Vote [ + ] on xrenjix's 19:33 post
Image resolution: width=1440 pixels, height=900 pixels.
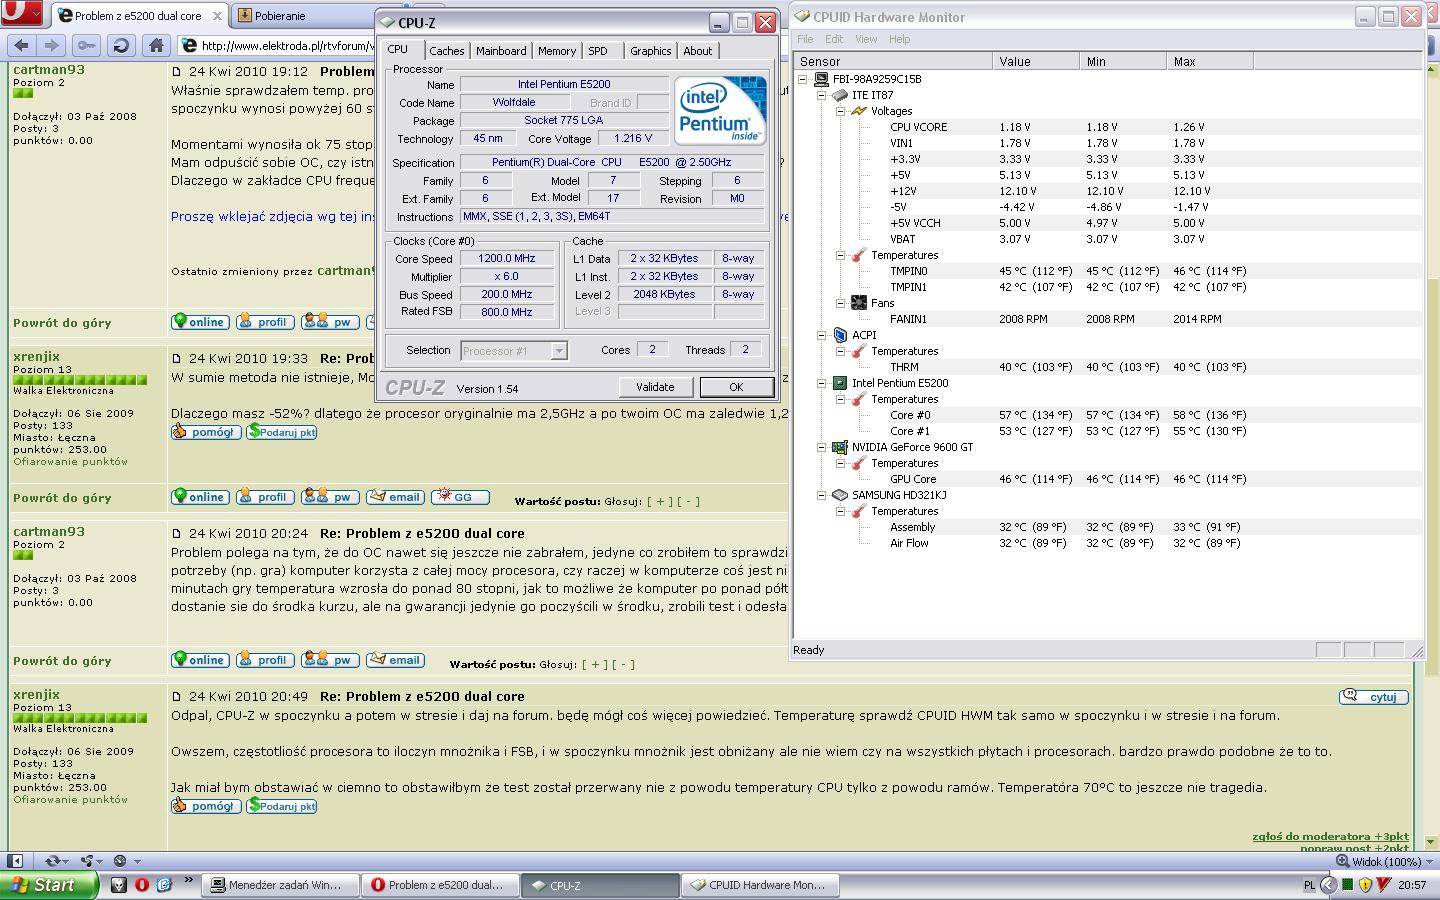click(x=659, y=501)
